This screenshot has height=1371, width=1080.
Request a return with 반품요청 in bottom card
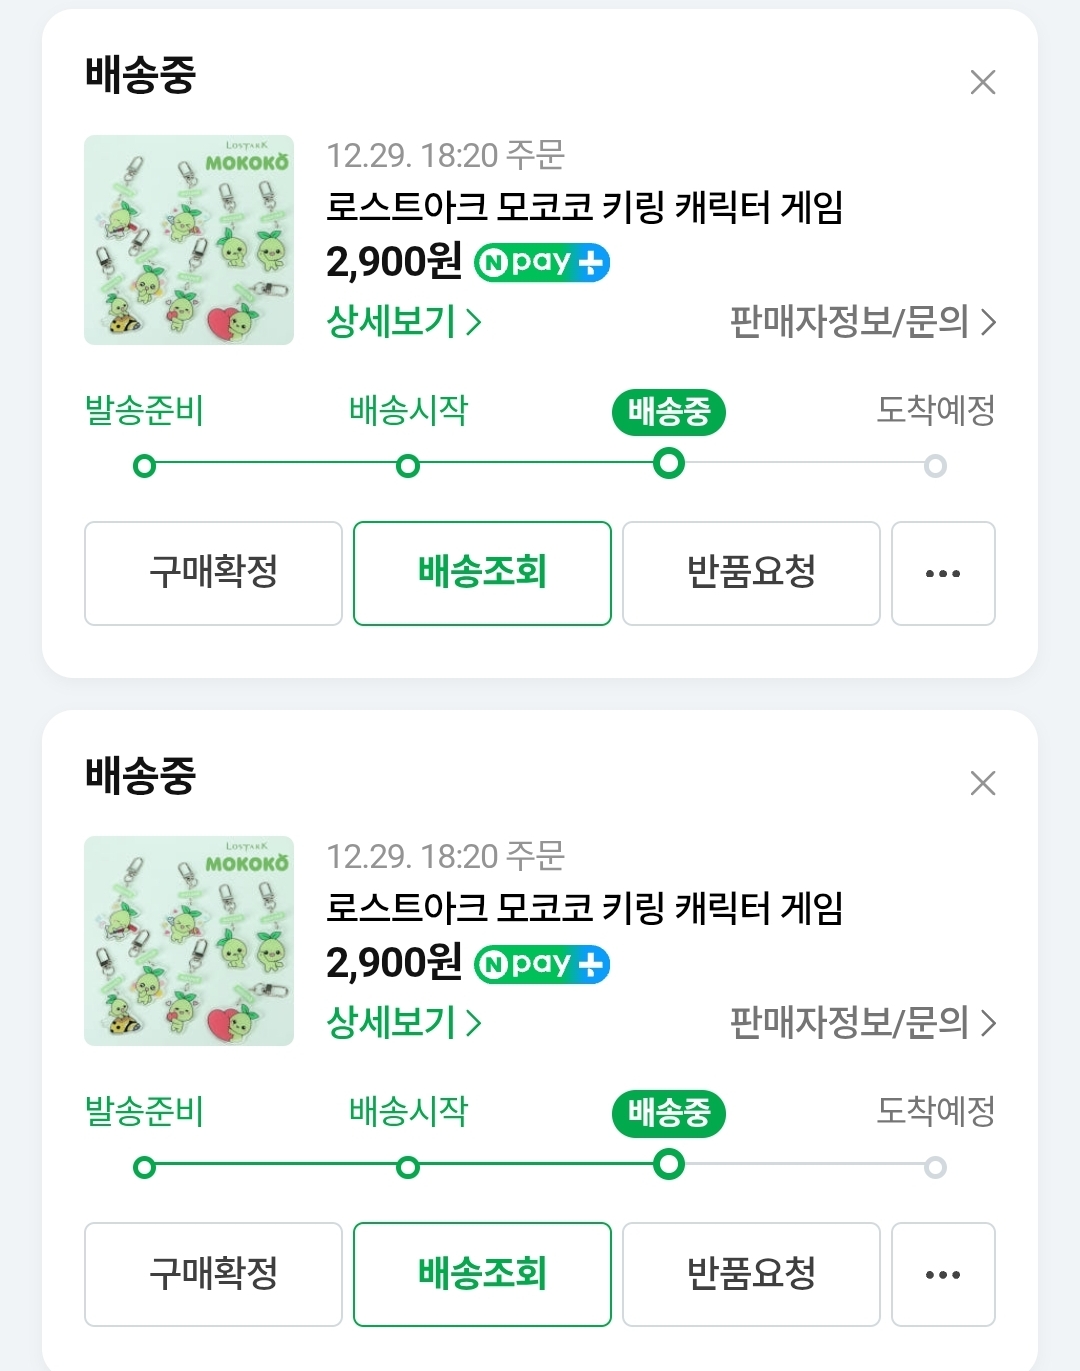click(751, 1274)
